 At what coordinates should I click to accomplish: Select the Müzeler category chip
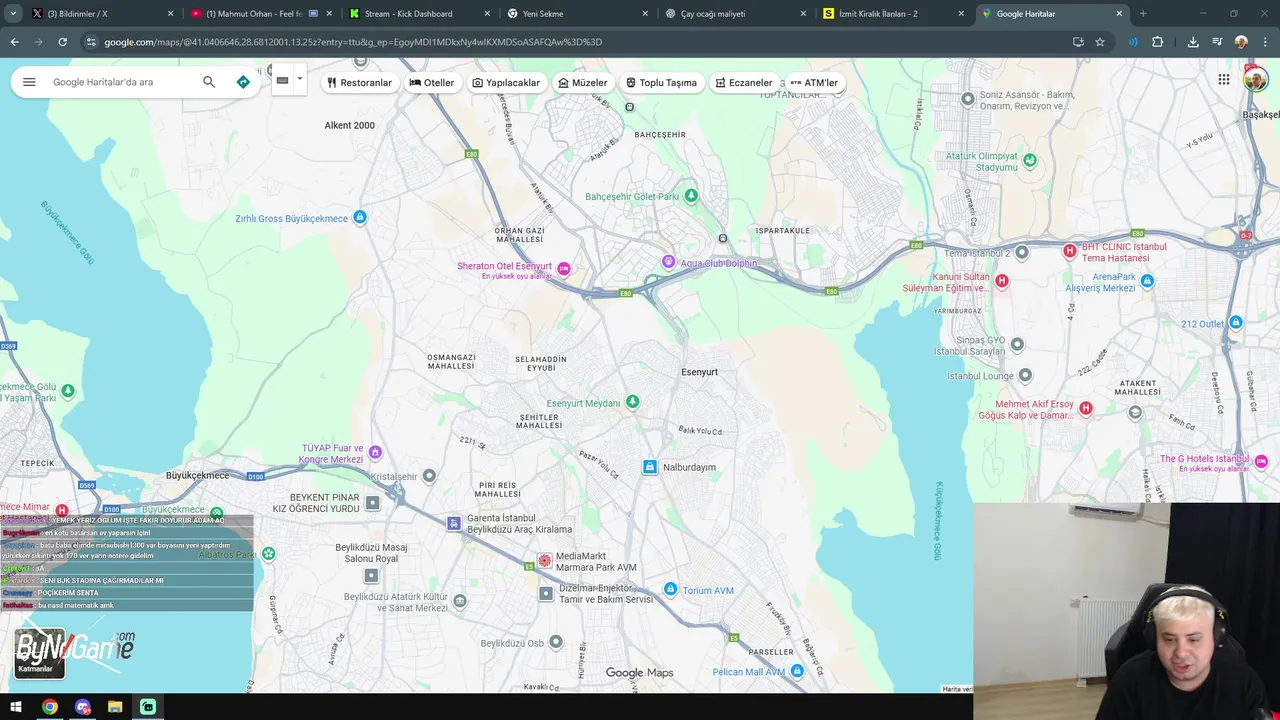pos(582,83)
